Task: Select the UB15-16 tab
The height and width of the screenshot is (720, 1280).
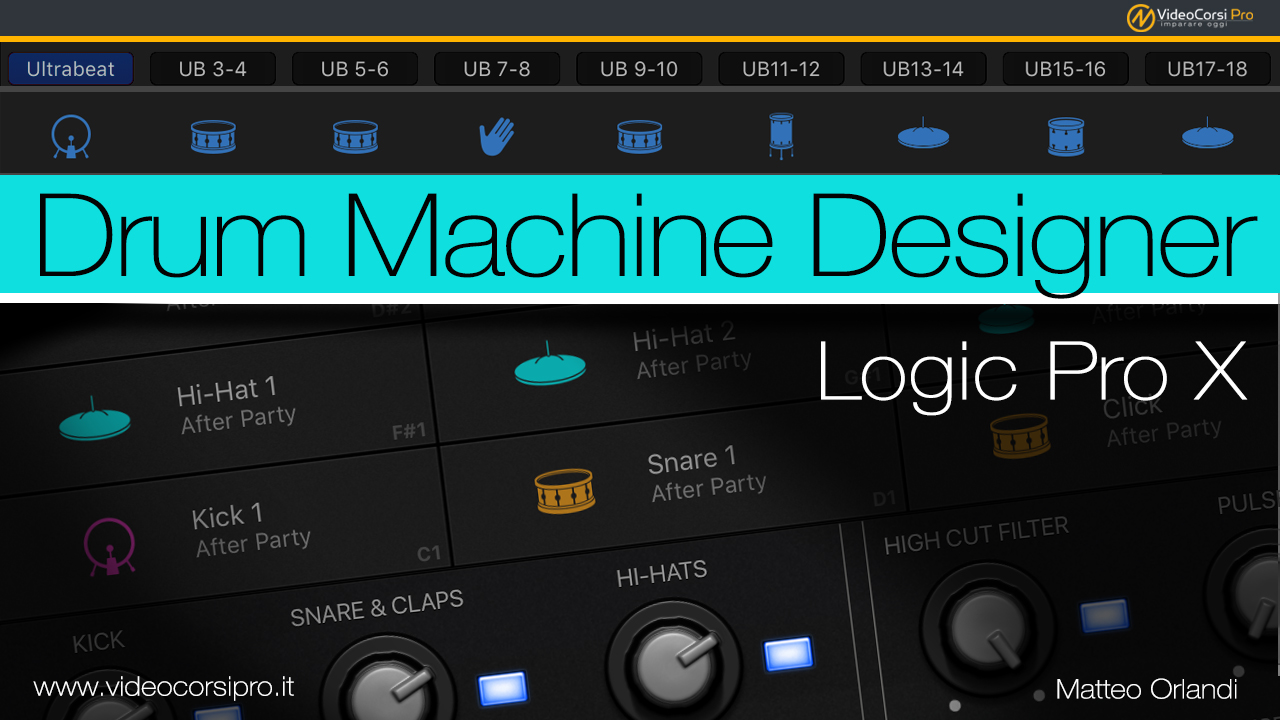Action: pyautogui.click(x=1065, y=69)
